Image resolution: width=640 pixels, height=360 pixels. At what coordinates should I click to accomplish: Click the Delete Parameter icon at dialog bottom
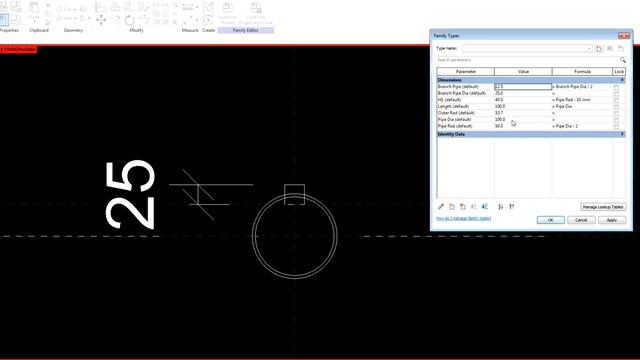click(462, 207)
